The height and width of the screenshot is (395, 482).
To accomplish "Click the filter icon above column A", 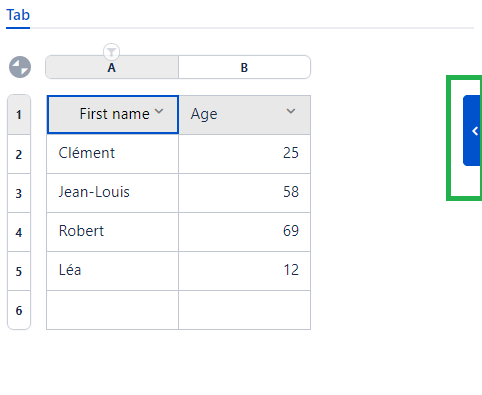I will click(x=111, y=52).
